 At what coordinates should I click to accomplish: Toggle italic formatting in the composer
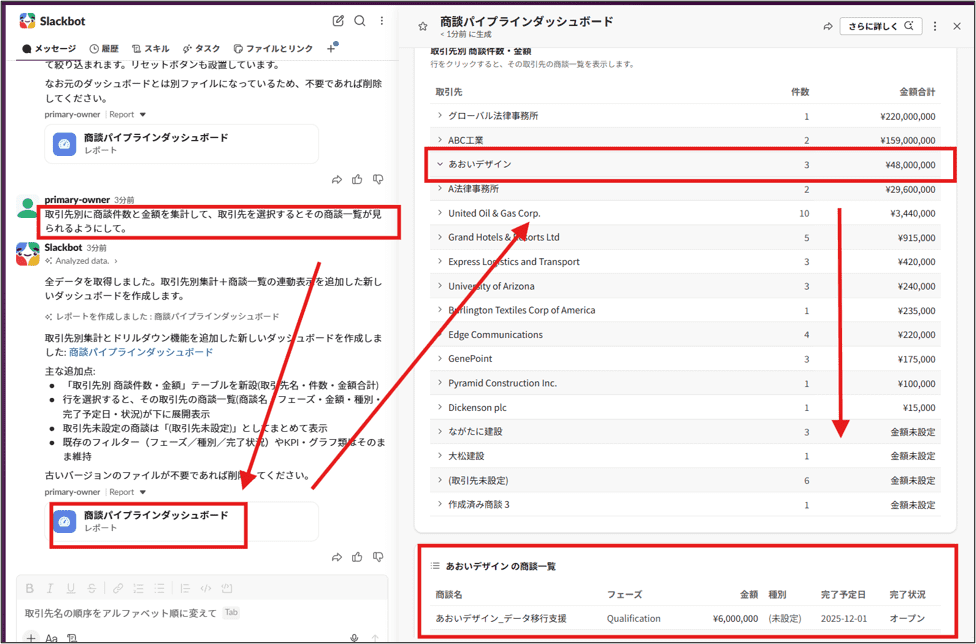click(50, 588)
